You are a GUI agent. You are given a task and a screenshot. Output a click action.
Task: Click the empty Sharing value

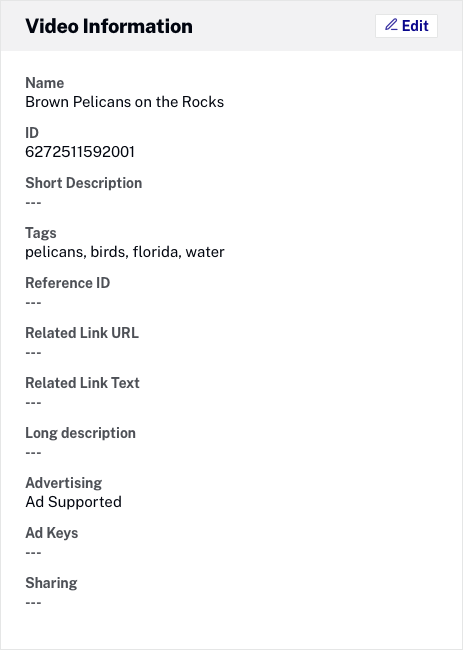tap(33, 603)
